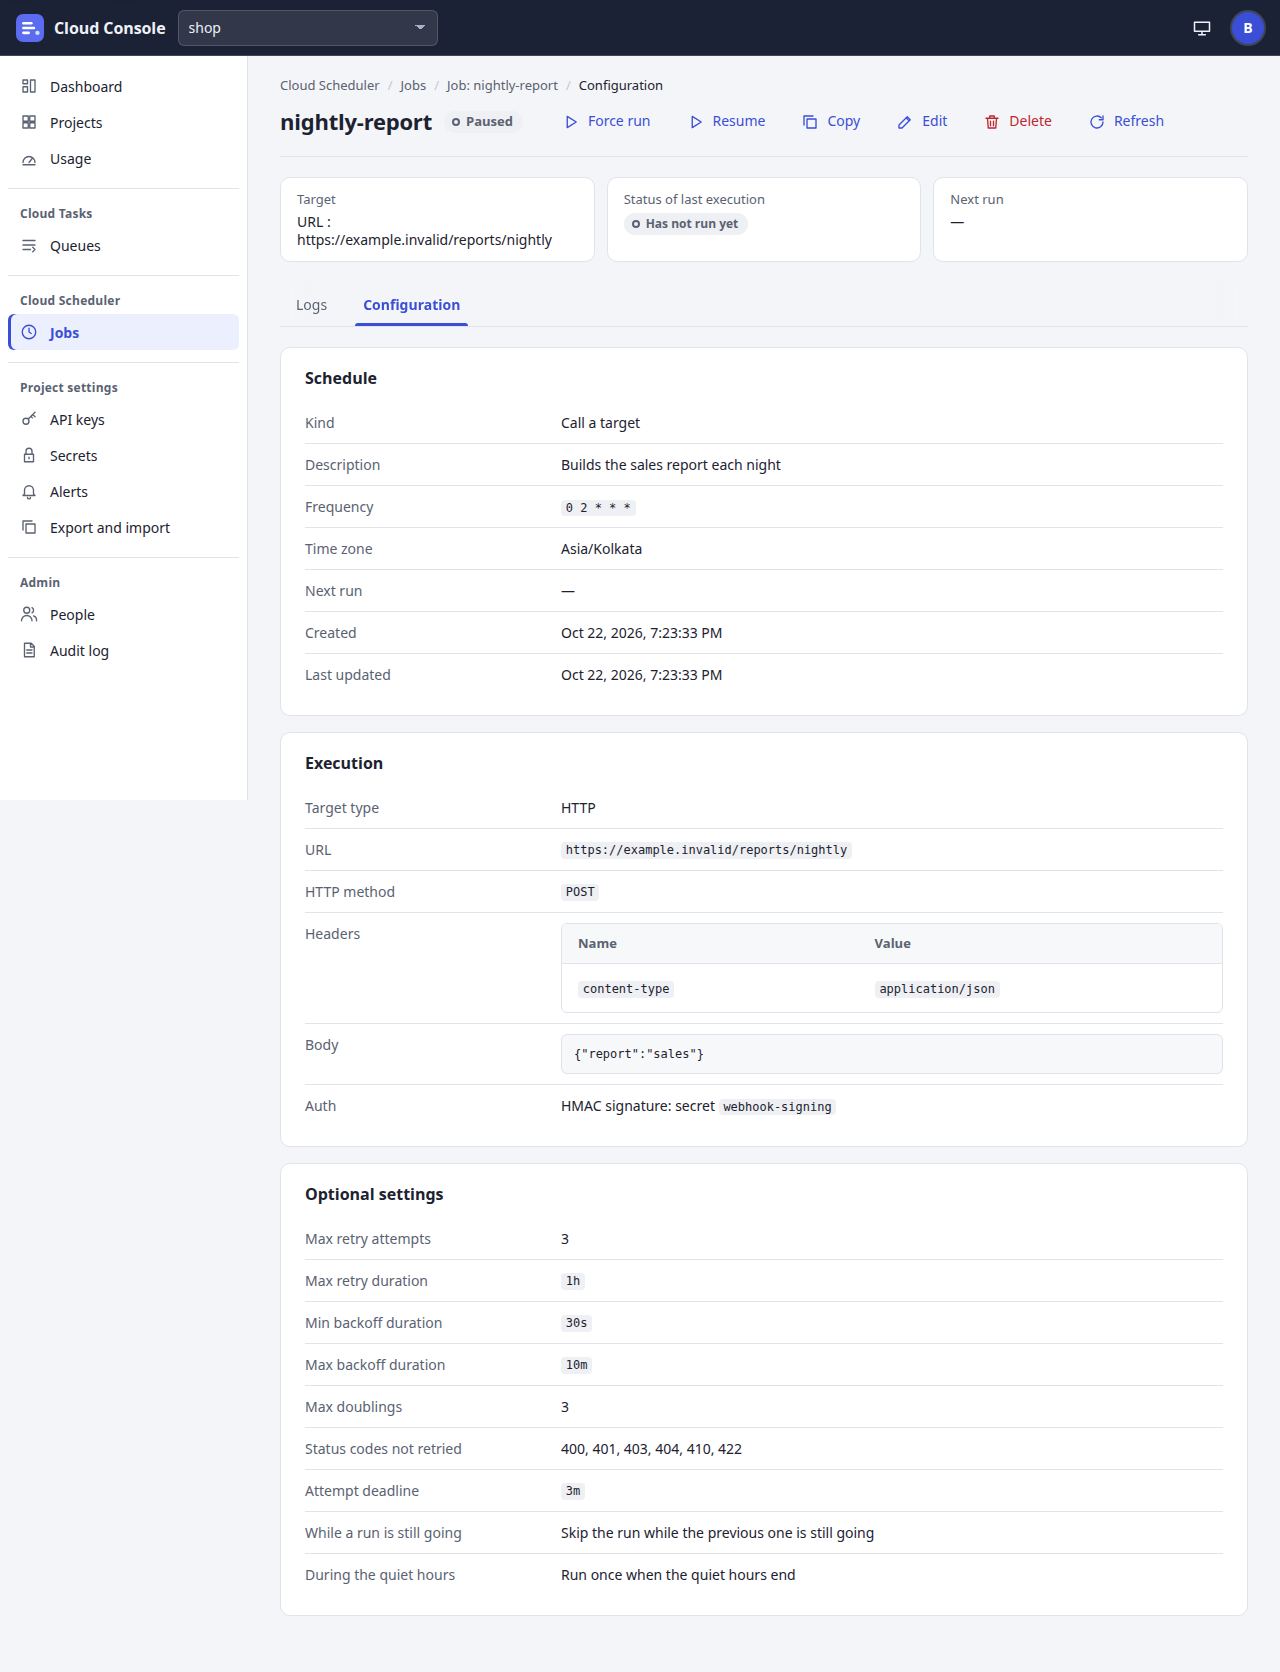Image resolution: width=1280 pixels, height=1672 pixels.
Task: Click the Job: nightly-report breadcrumb
Action: (x=502, y=86)
